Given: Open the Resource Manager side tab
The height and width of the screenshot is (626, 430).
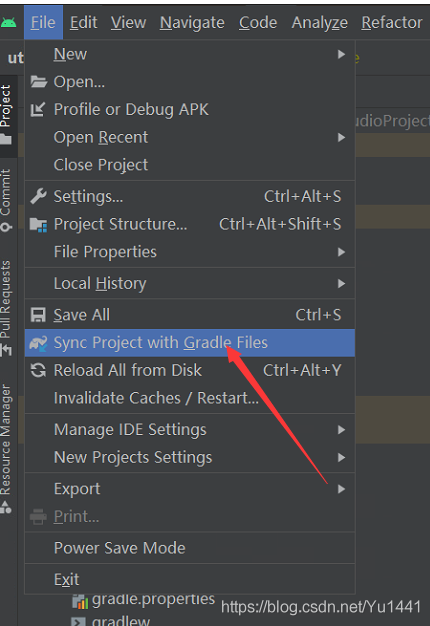Looking at the screenshot, I should pyautogui.click(x=6, y=449).
